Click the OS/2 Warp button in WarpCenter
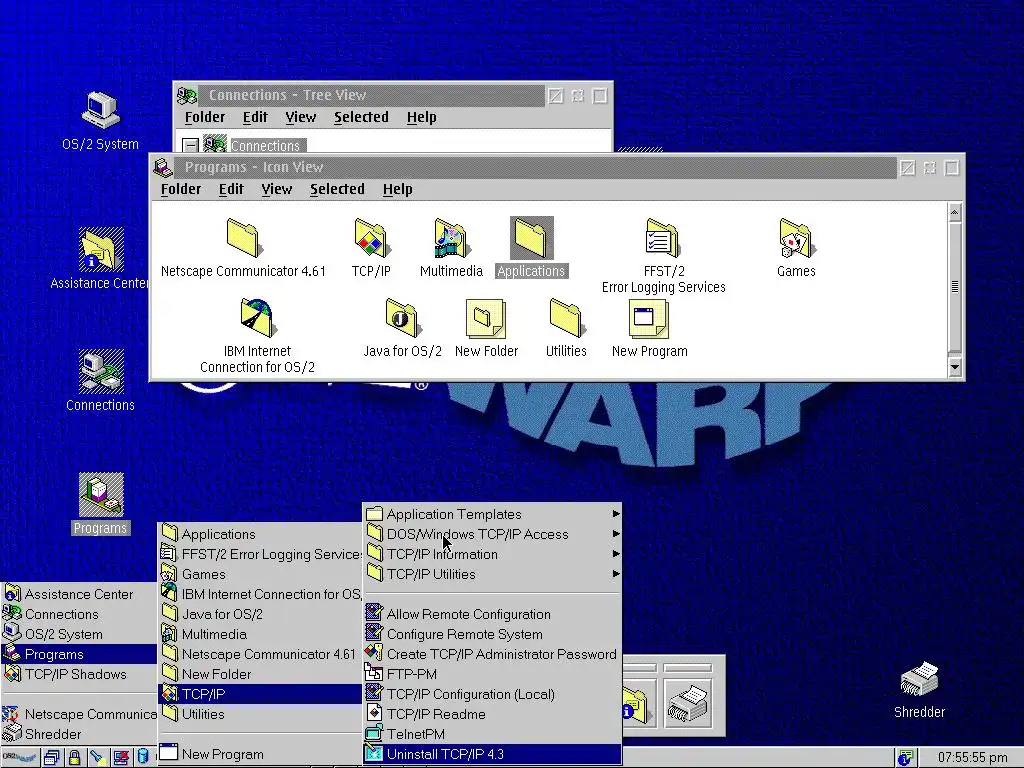 pos(19,758)
